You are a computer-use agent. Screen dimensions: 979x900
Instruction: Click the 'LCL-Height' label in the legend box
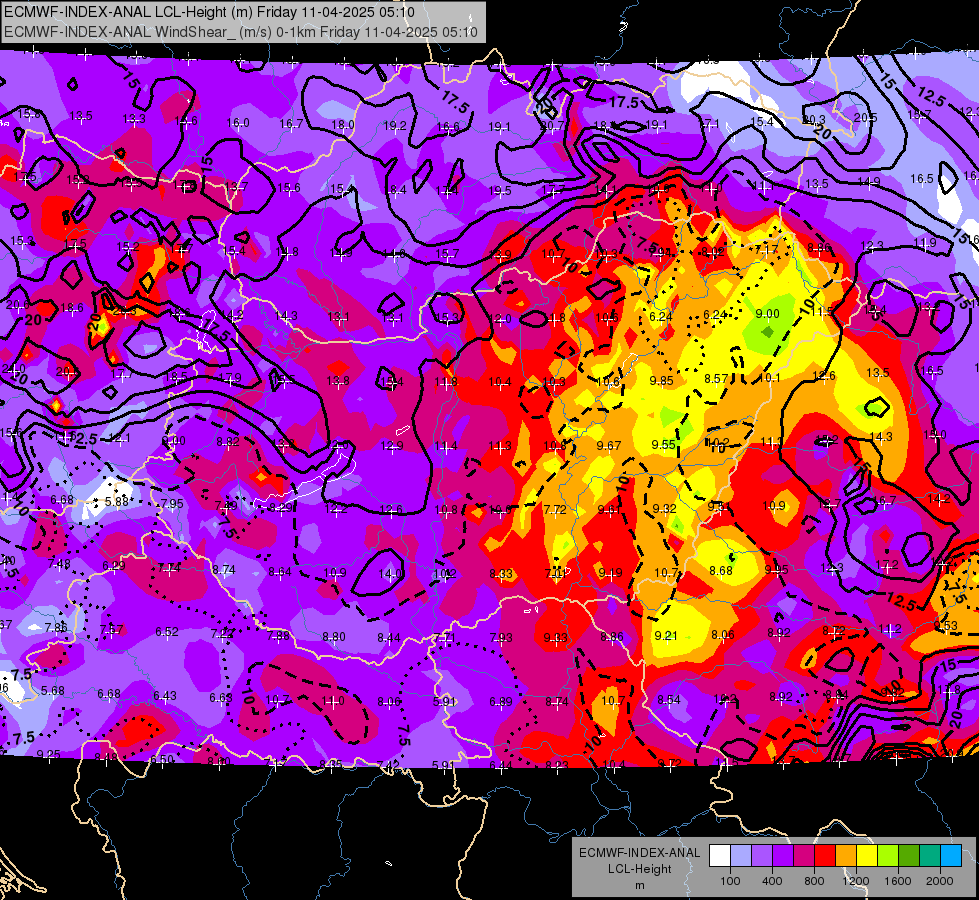click(639, 869)
